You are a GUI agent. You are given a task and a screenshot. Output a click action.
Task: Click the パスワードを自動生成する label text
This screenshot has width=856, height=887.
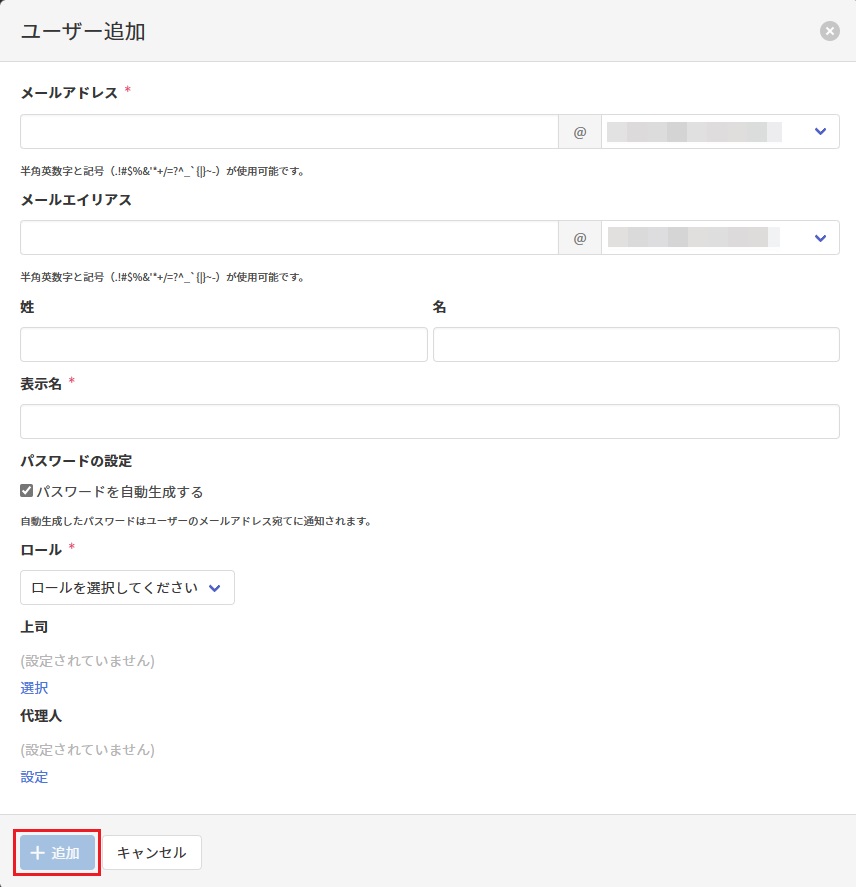coord(120,492)
